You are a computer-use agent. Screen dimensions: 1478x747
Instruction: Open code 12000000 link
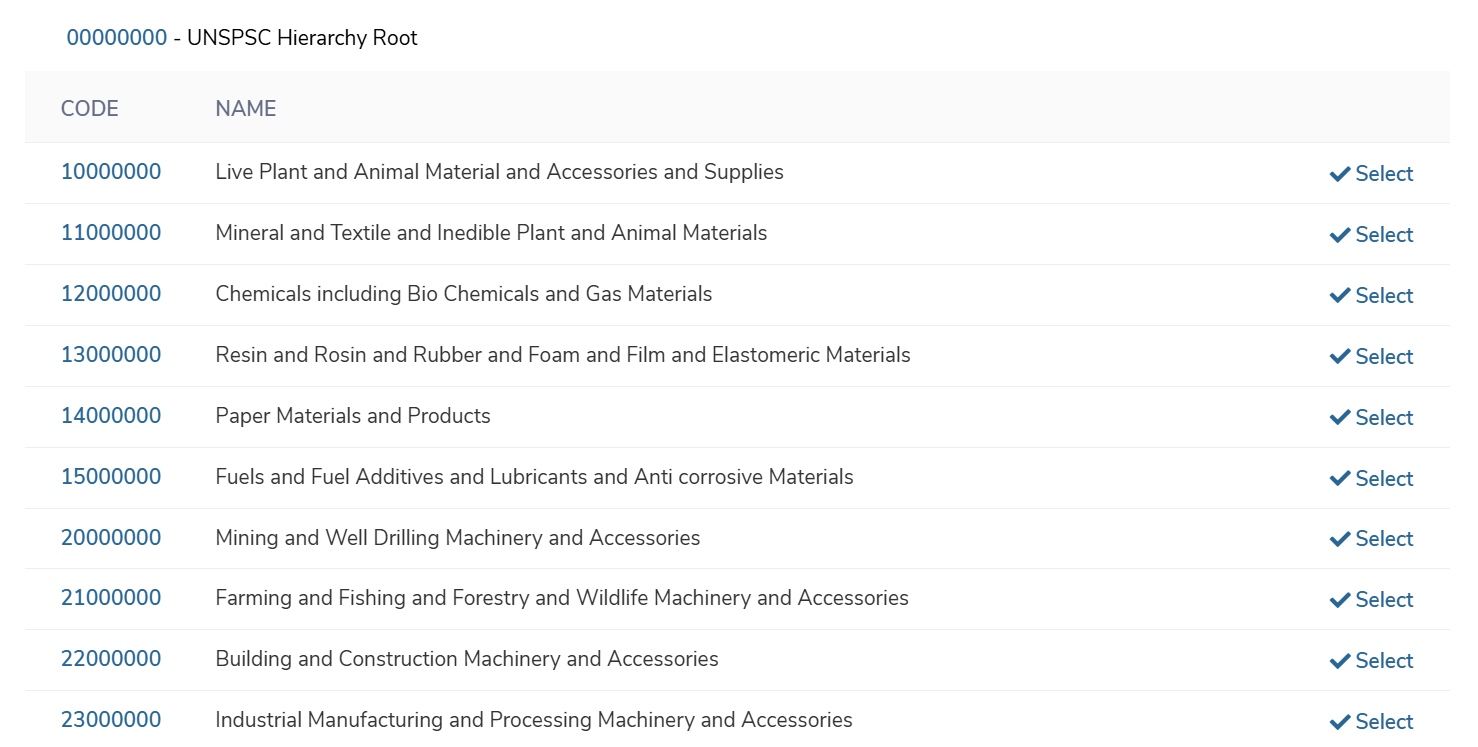pyautogui.click(x=111, y=294)
